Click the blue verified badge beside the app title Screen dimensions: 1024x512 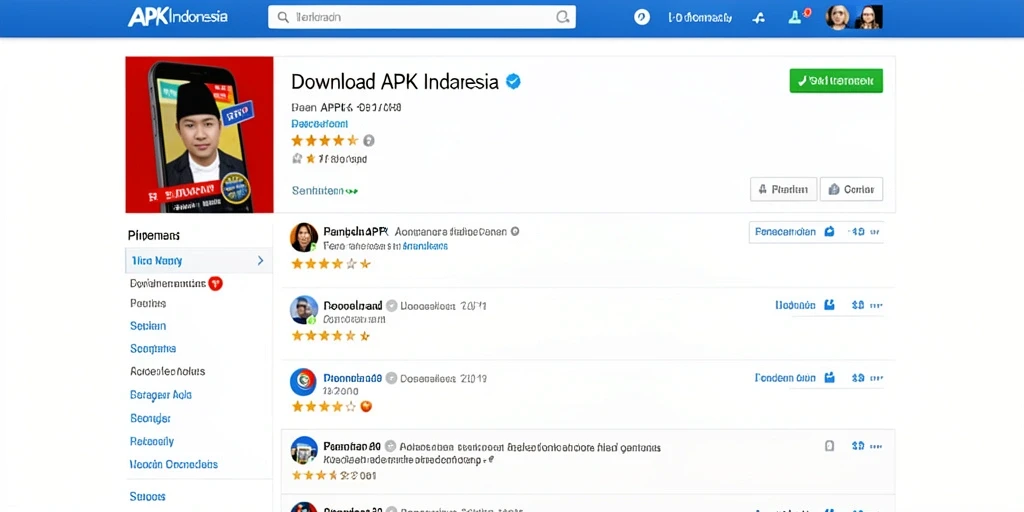point(513,82)
